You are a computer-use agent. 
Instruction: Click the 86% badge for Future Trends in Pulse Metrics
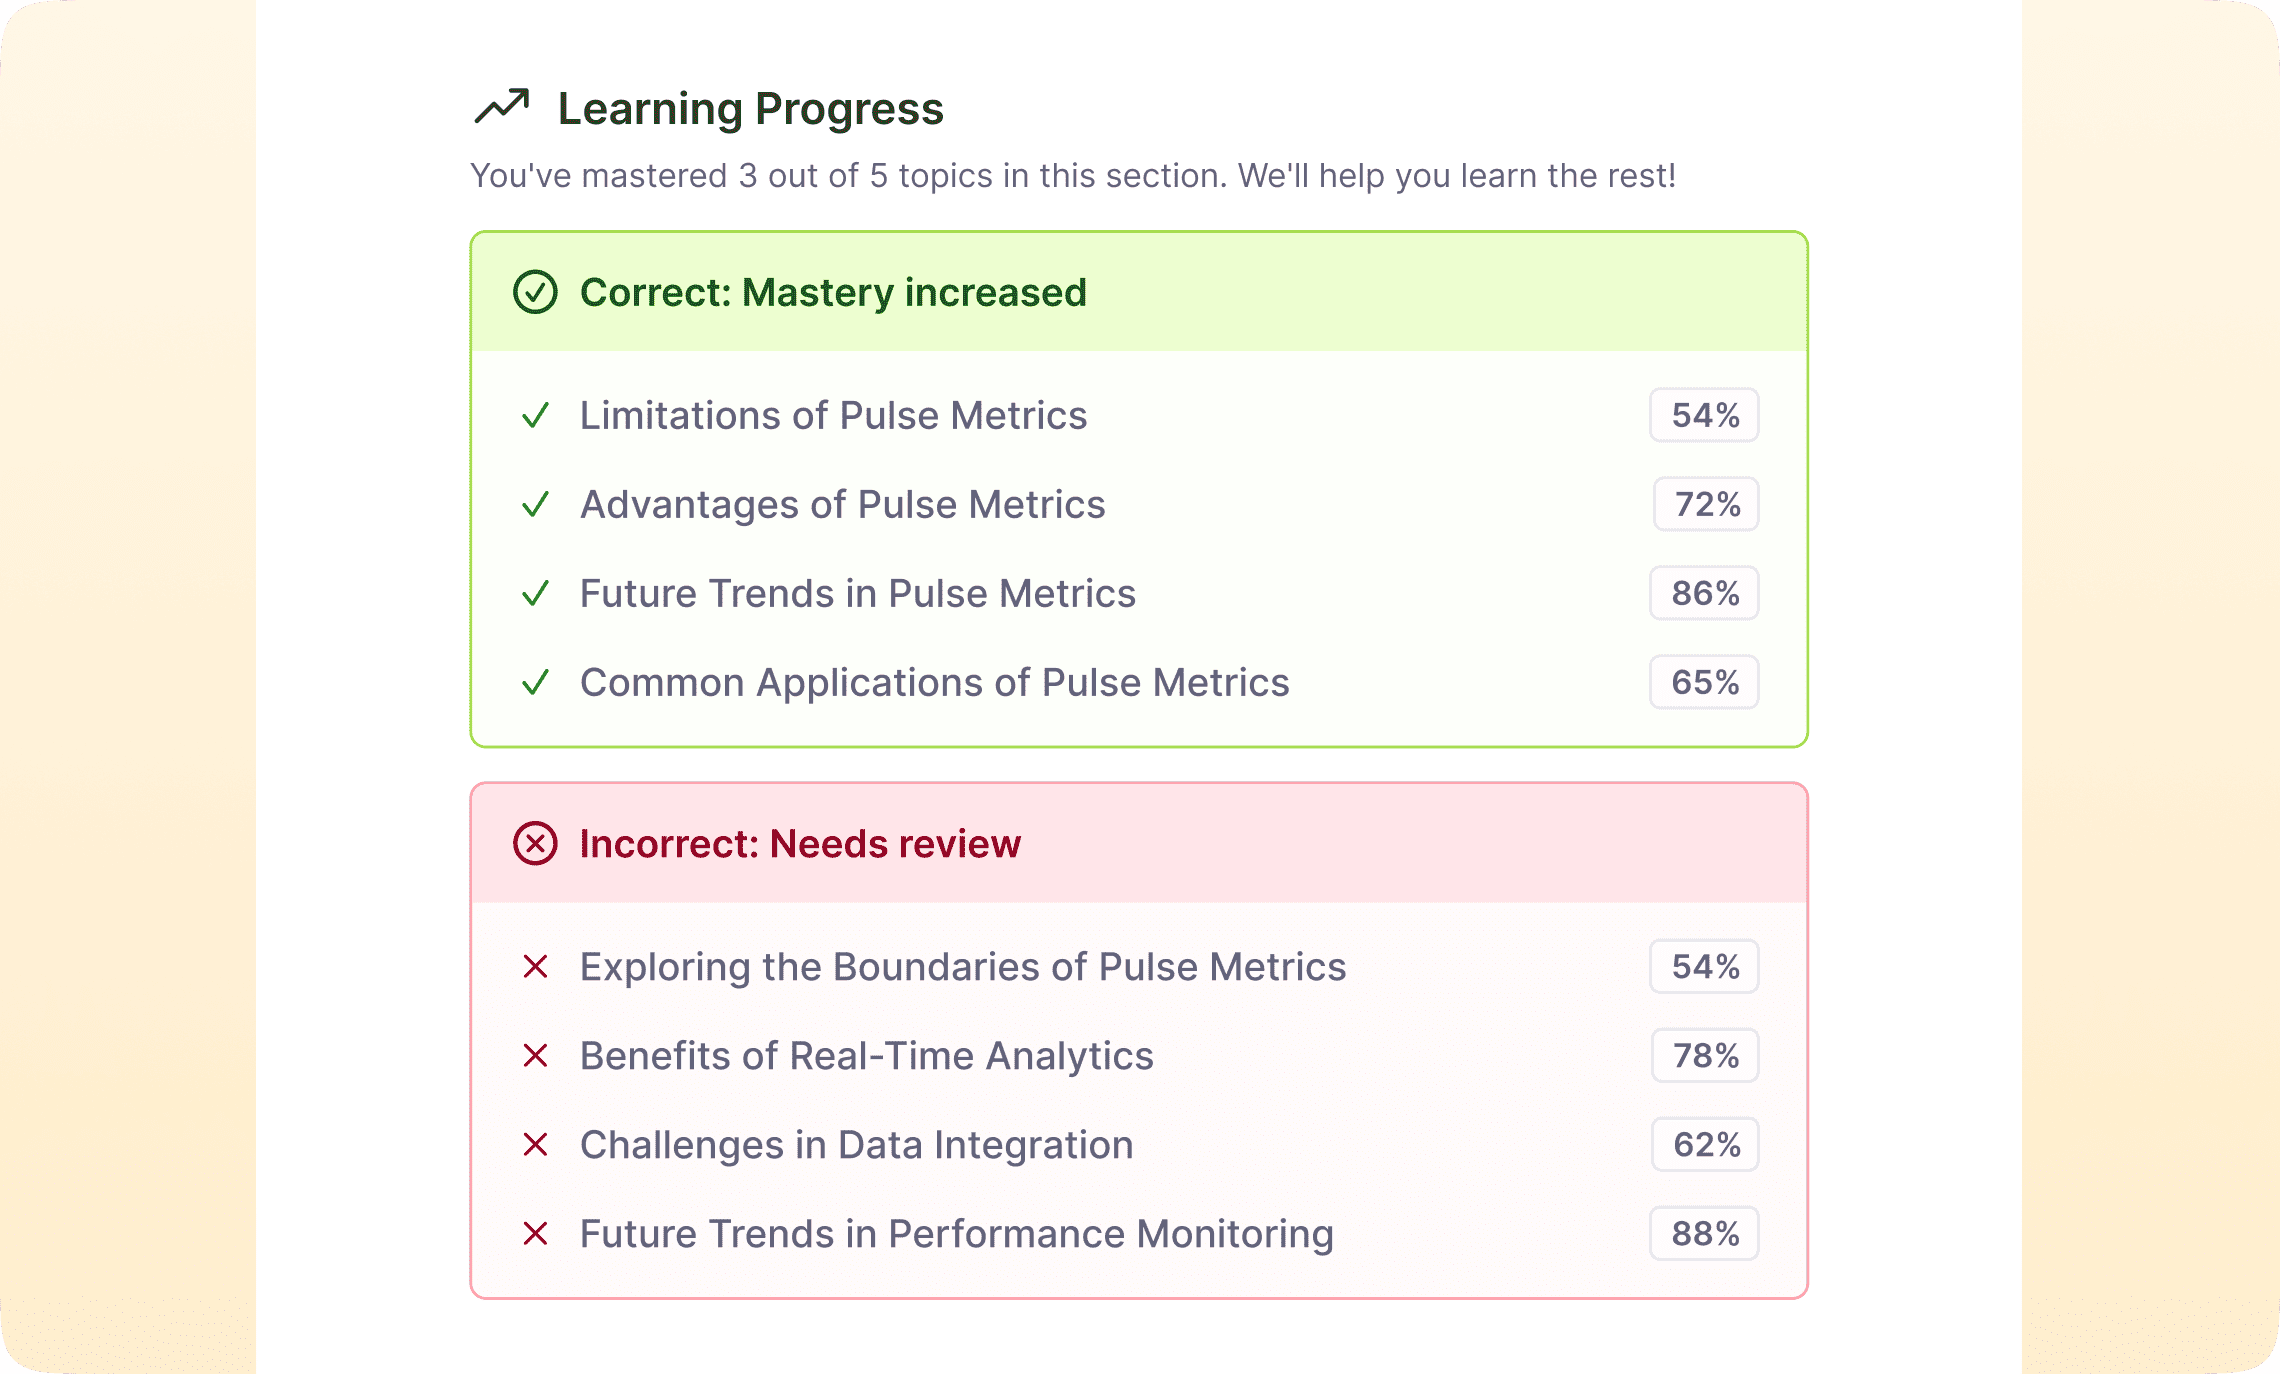[x=1703, y=593]
